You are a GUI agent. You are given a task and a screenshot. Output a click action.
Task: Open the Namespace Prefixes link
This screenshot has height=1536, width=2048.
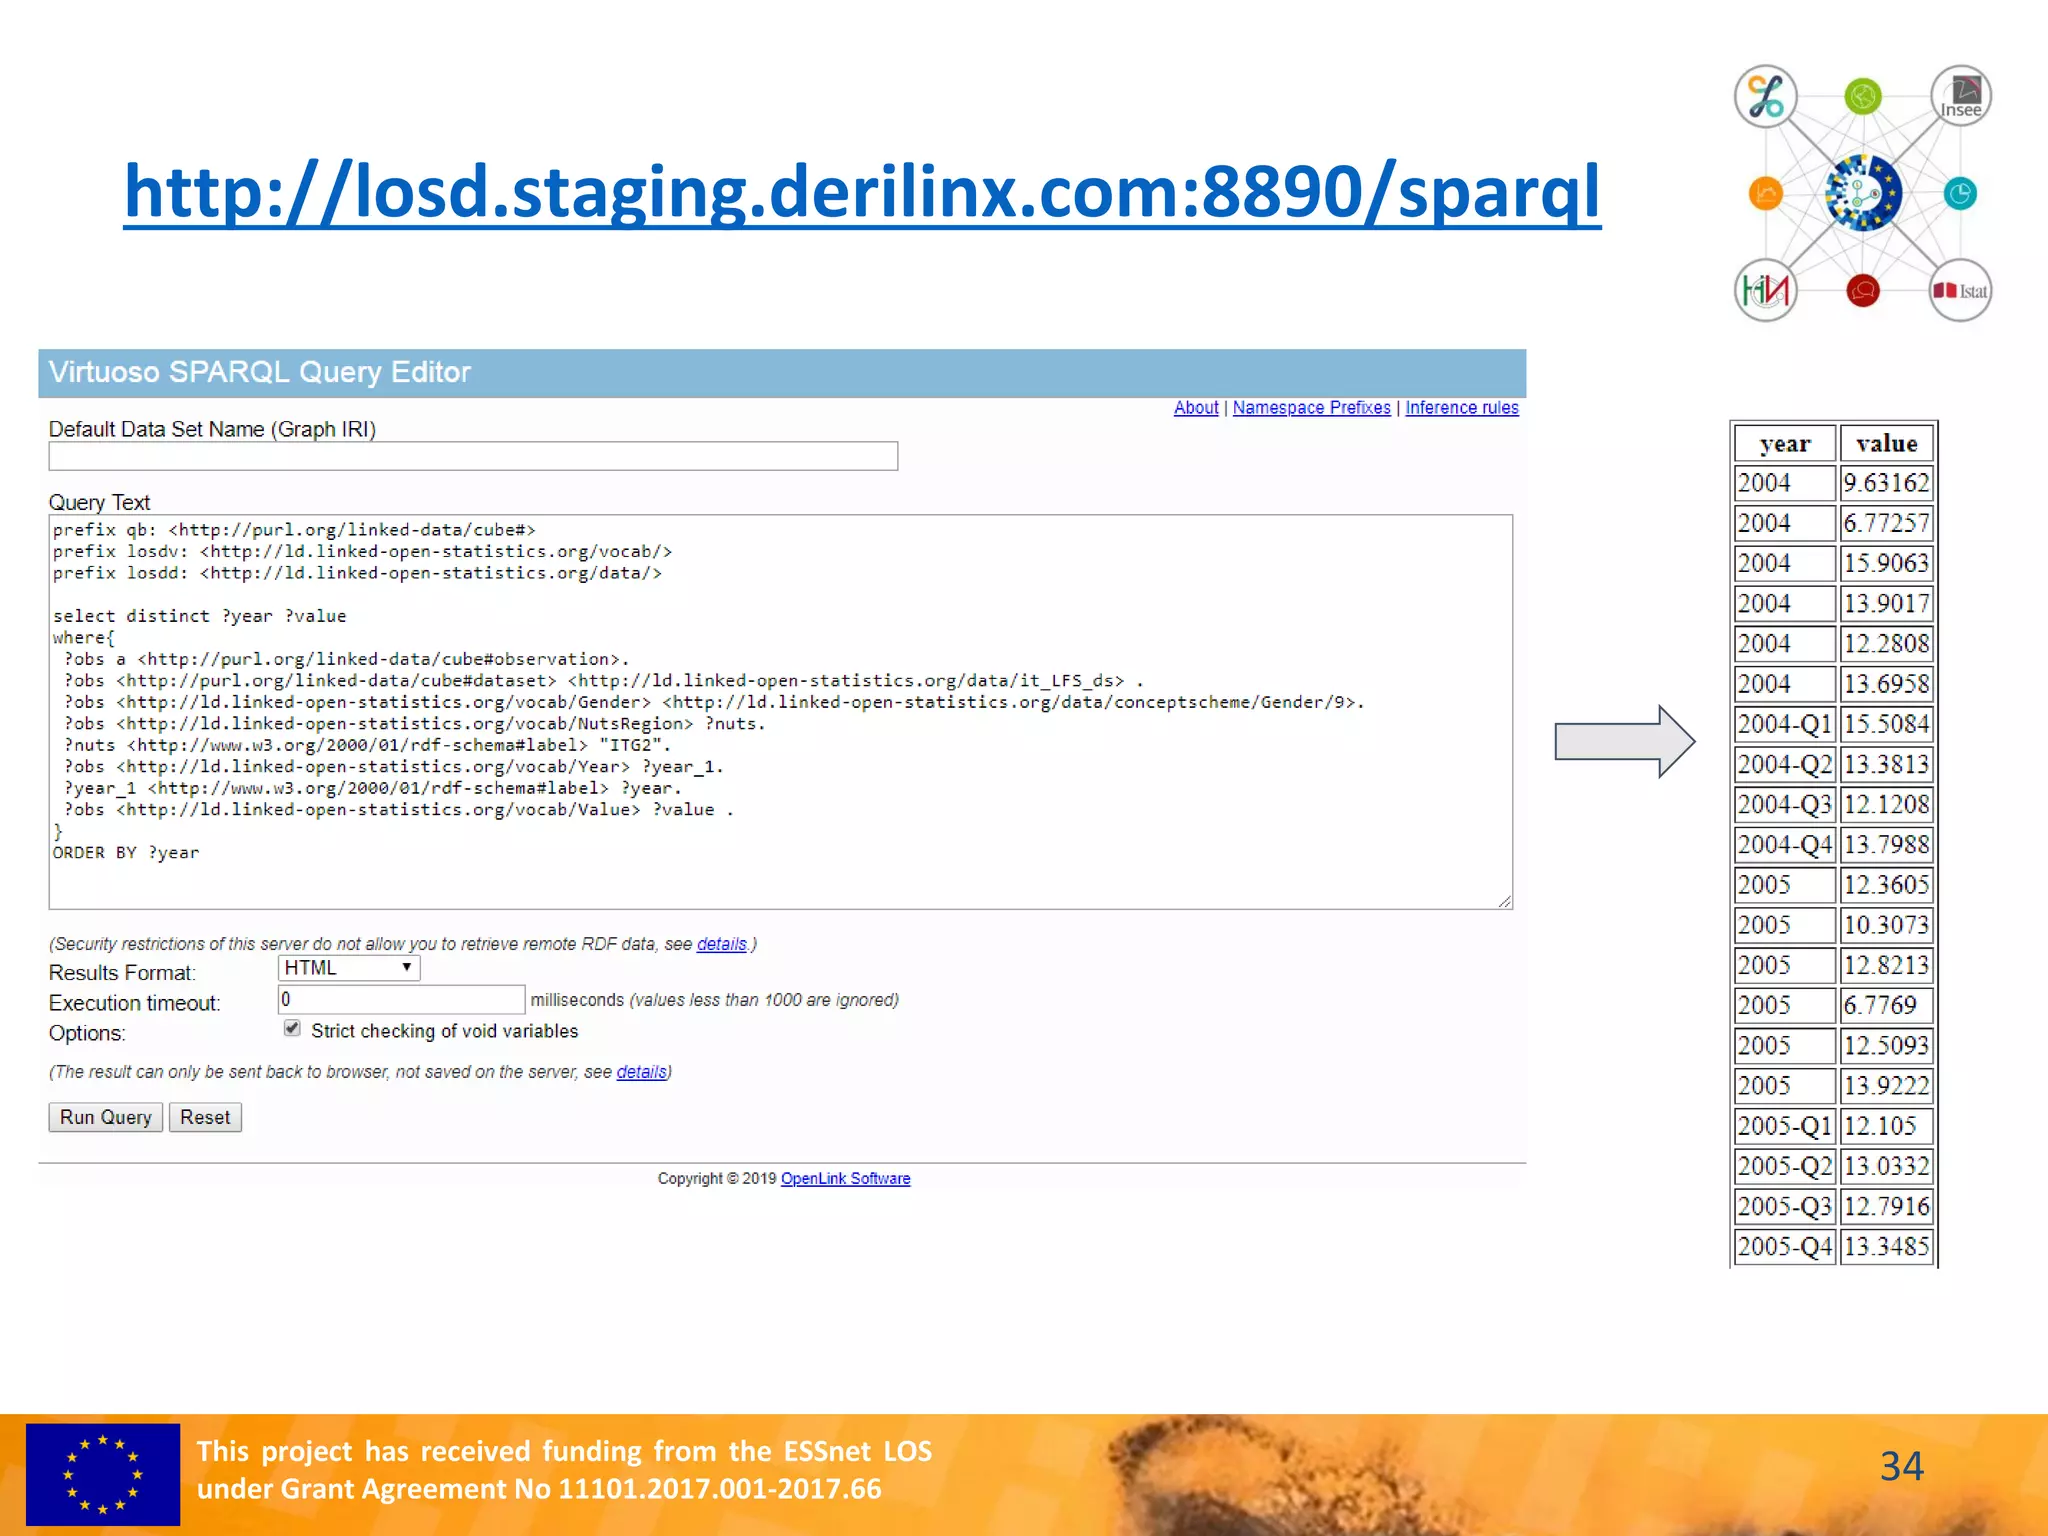click(x=1311, y=408)
